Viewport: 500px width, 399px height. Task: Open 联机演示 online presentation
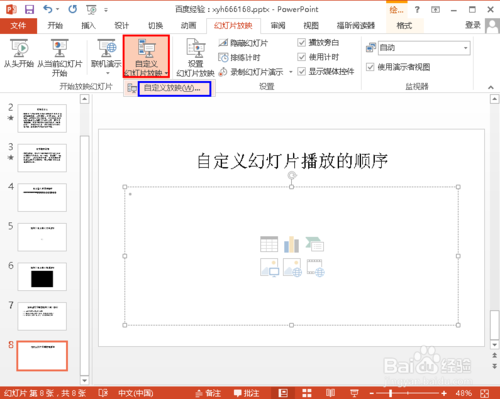click(106, 57)
